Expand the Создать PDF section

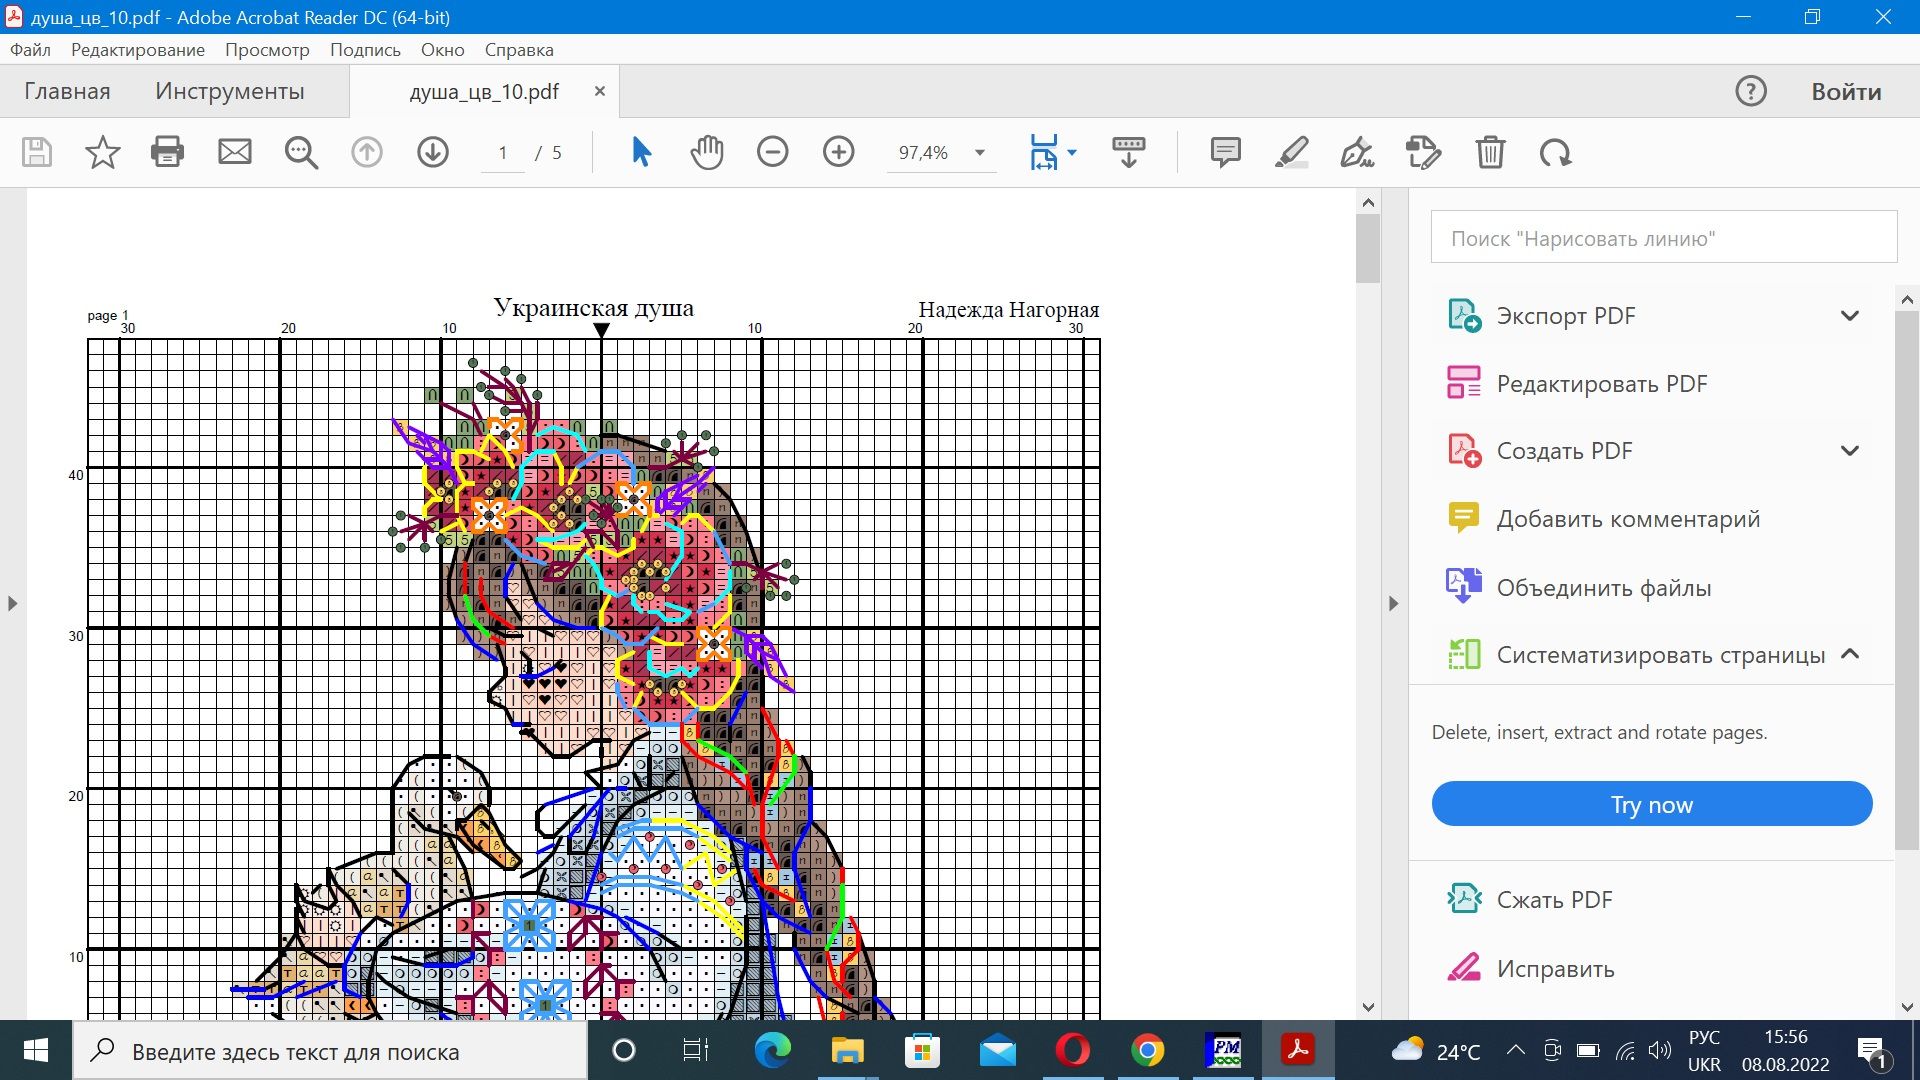(x=1849, y=451)
